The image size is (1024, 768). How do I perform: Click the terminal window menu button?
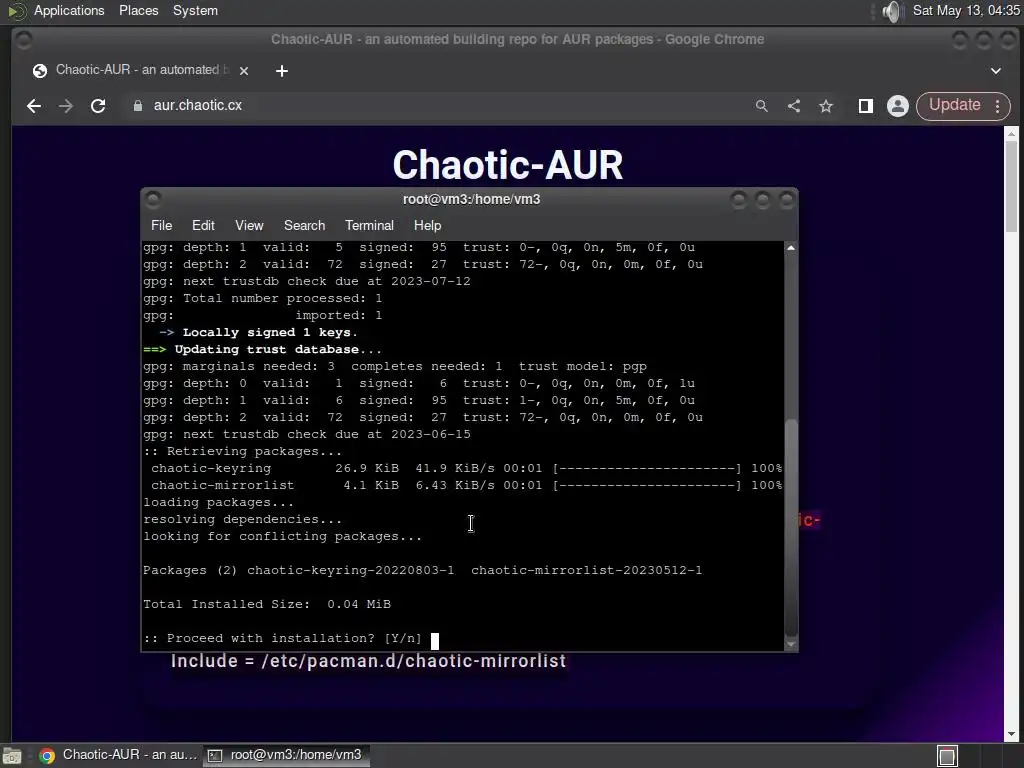[x=153, y=199]
